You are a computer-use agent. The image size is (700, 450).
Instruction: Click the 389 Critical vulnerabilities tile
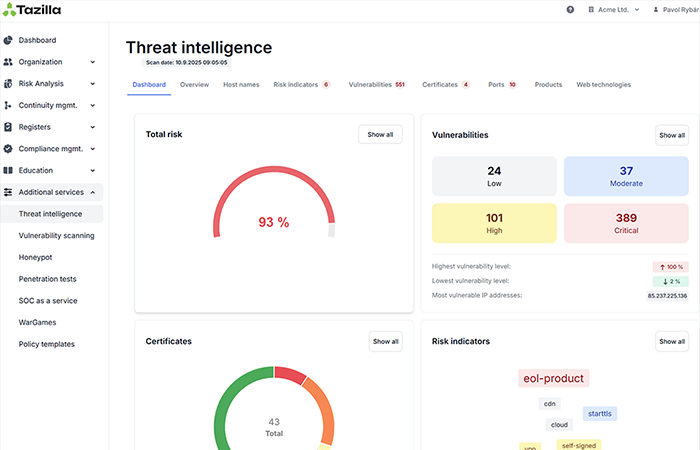626,223
